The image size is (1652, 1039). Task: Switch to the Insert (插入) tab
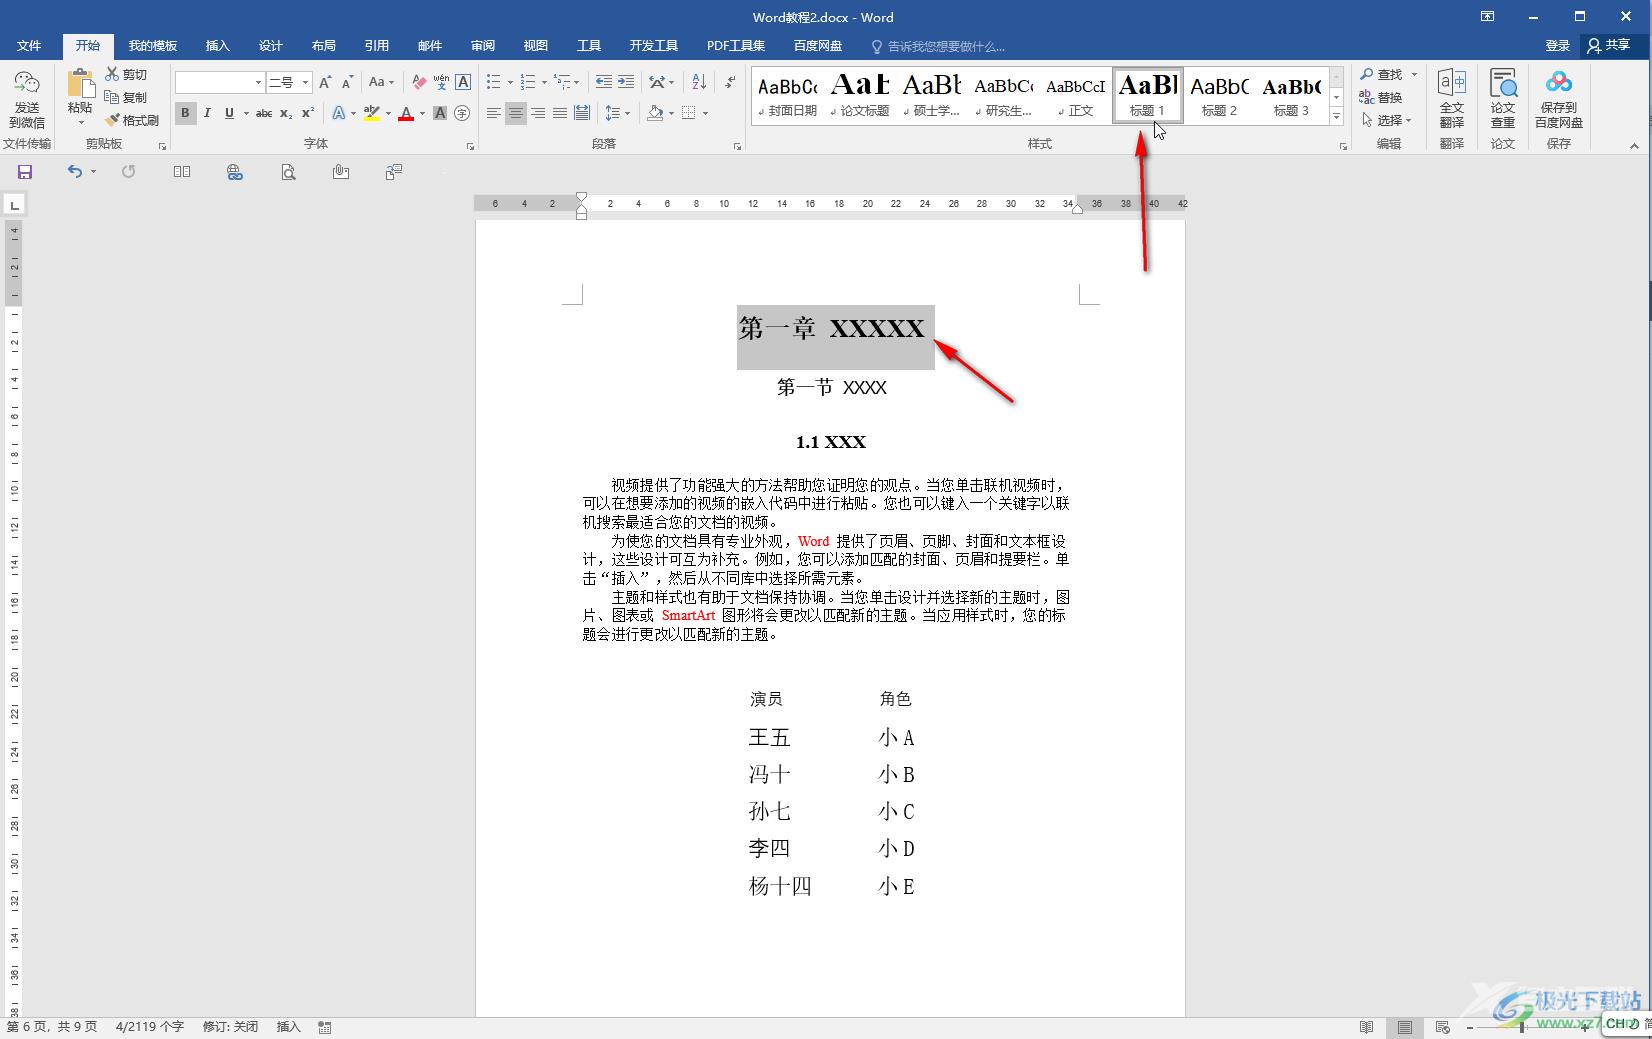(217, 46)
